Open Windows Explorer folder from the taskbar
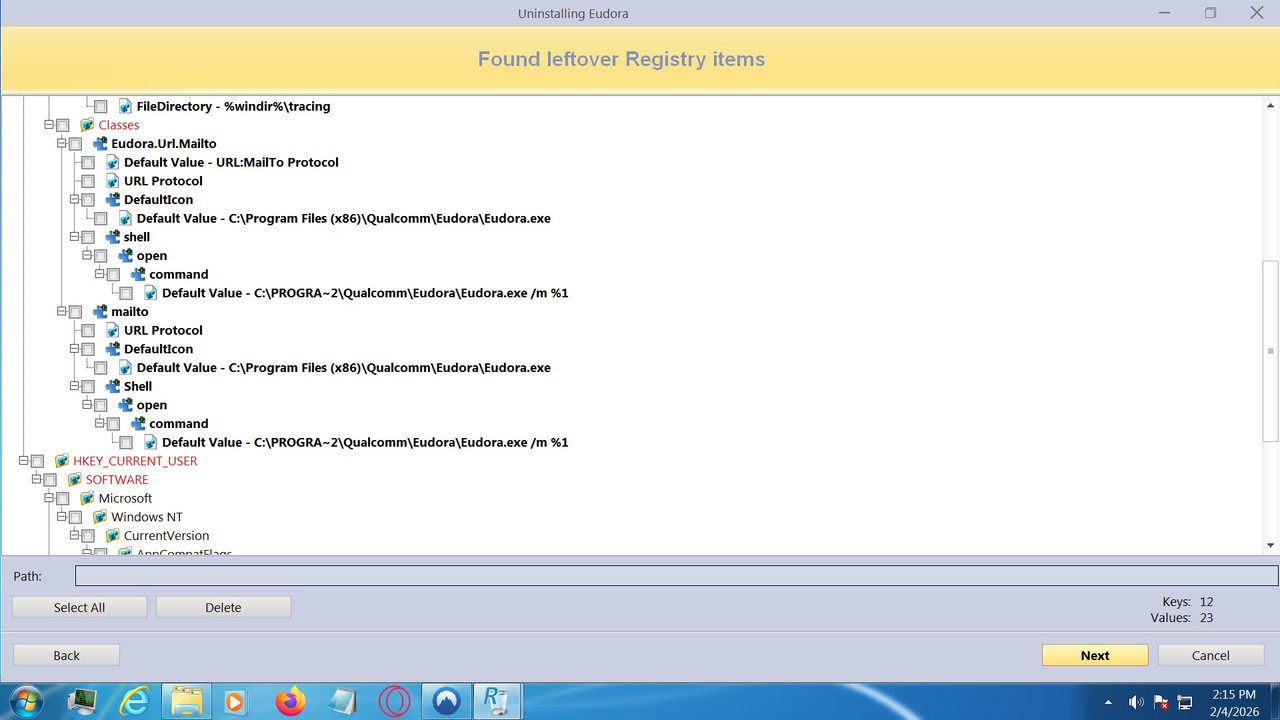The height and width of the screenshot is (720, 1280). pos(185,702)
